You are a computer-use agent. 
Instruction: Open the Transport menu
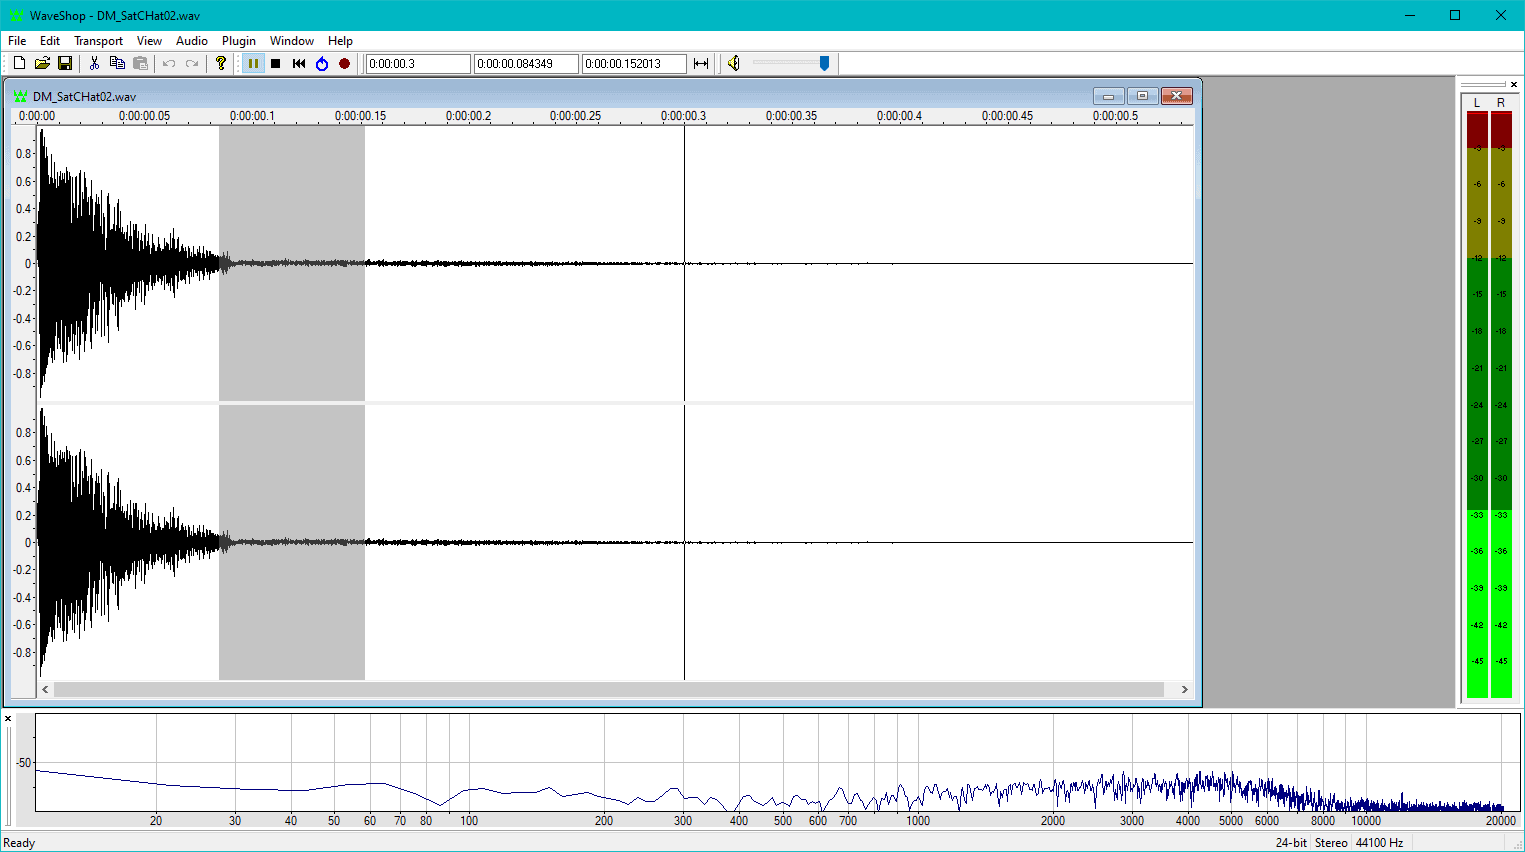[98, 41]
